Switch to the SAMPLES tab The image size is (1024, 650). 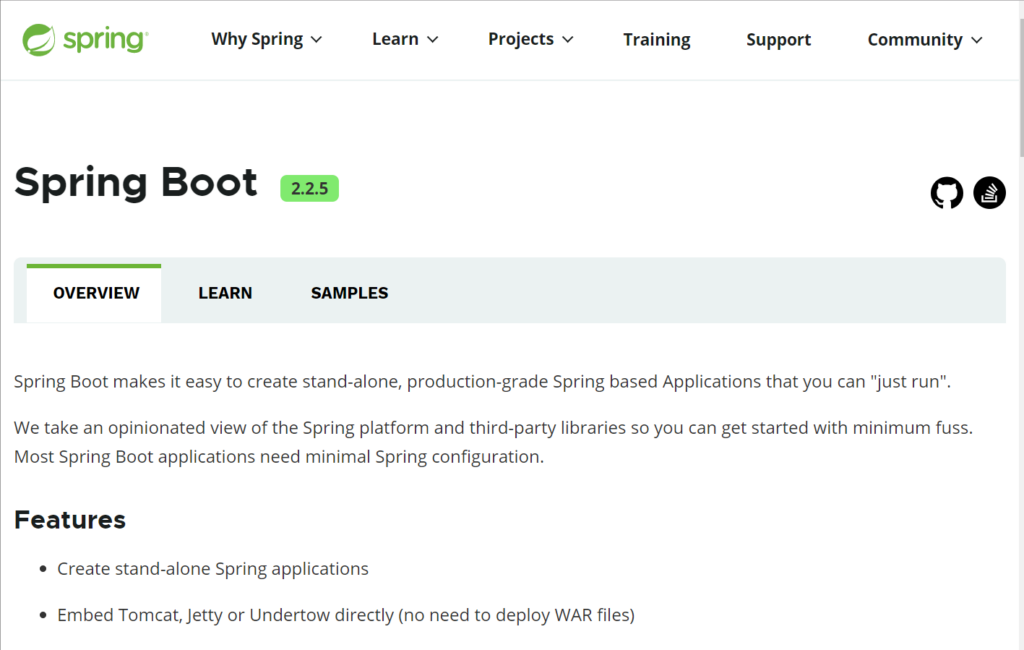point(349,293)
